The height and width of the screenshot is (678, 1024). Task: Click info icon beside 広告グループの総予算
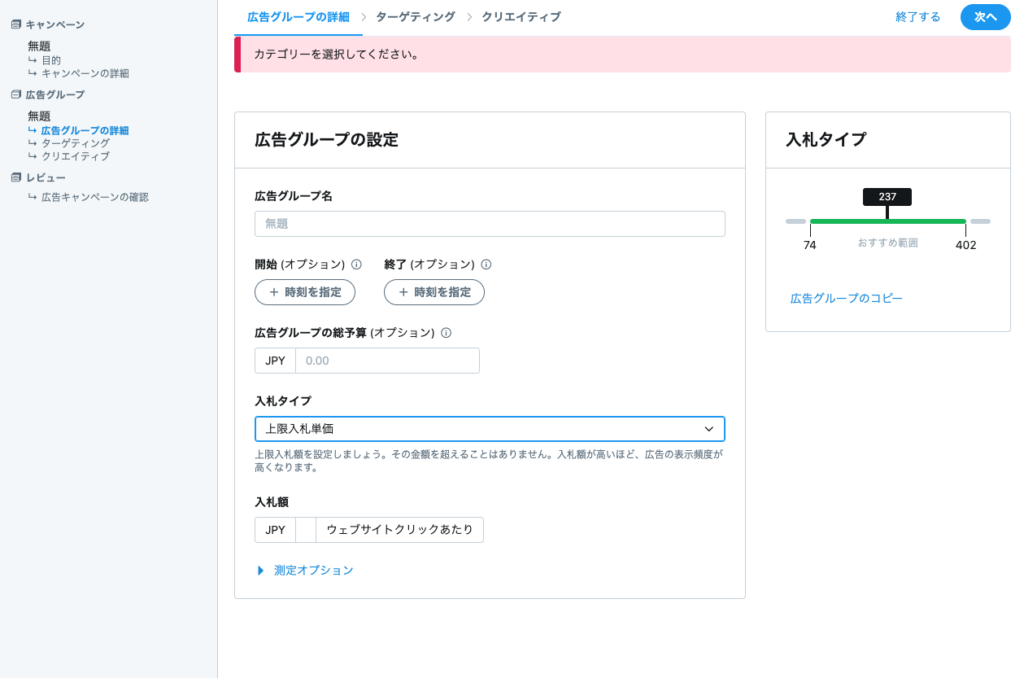446,333
